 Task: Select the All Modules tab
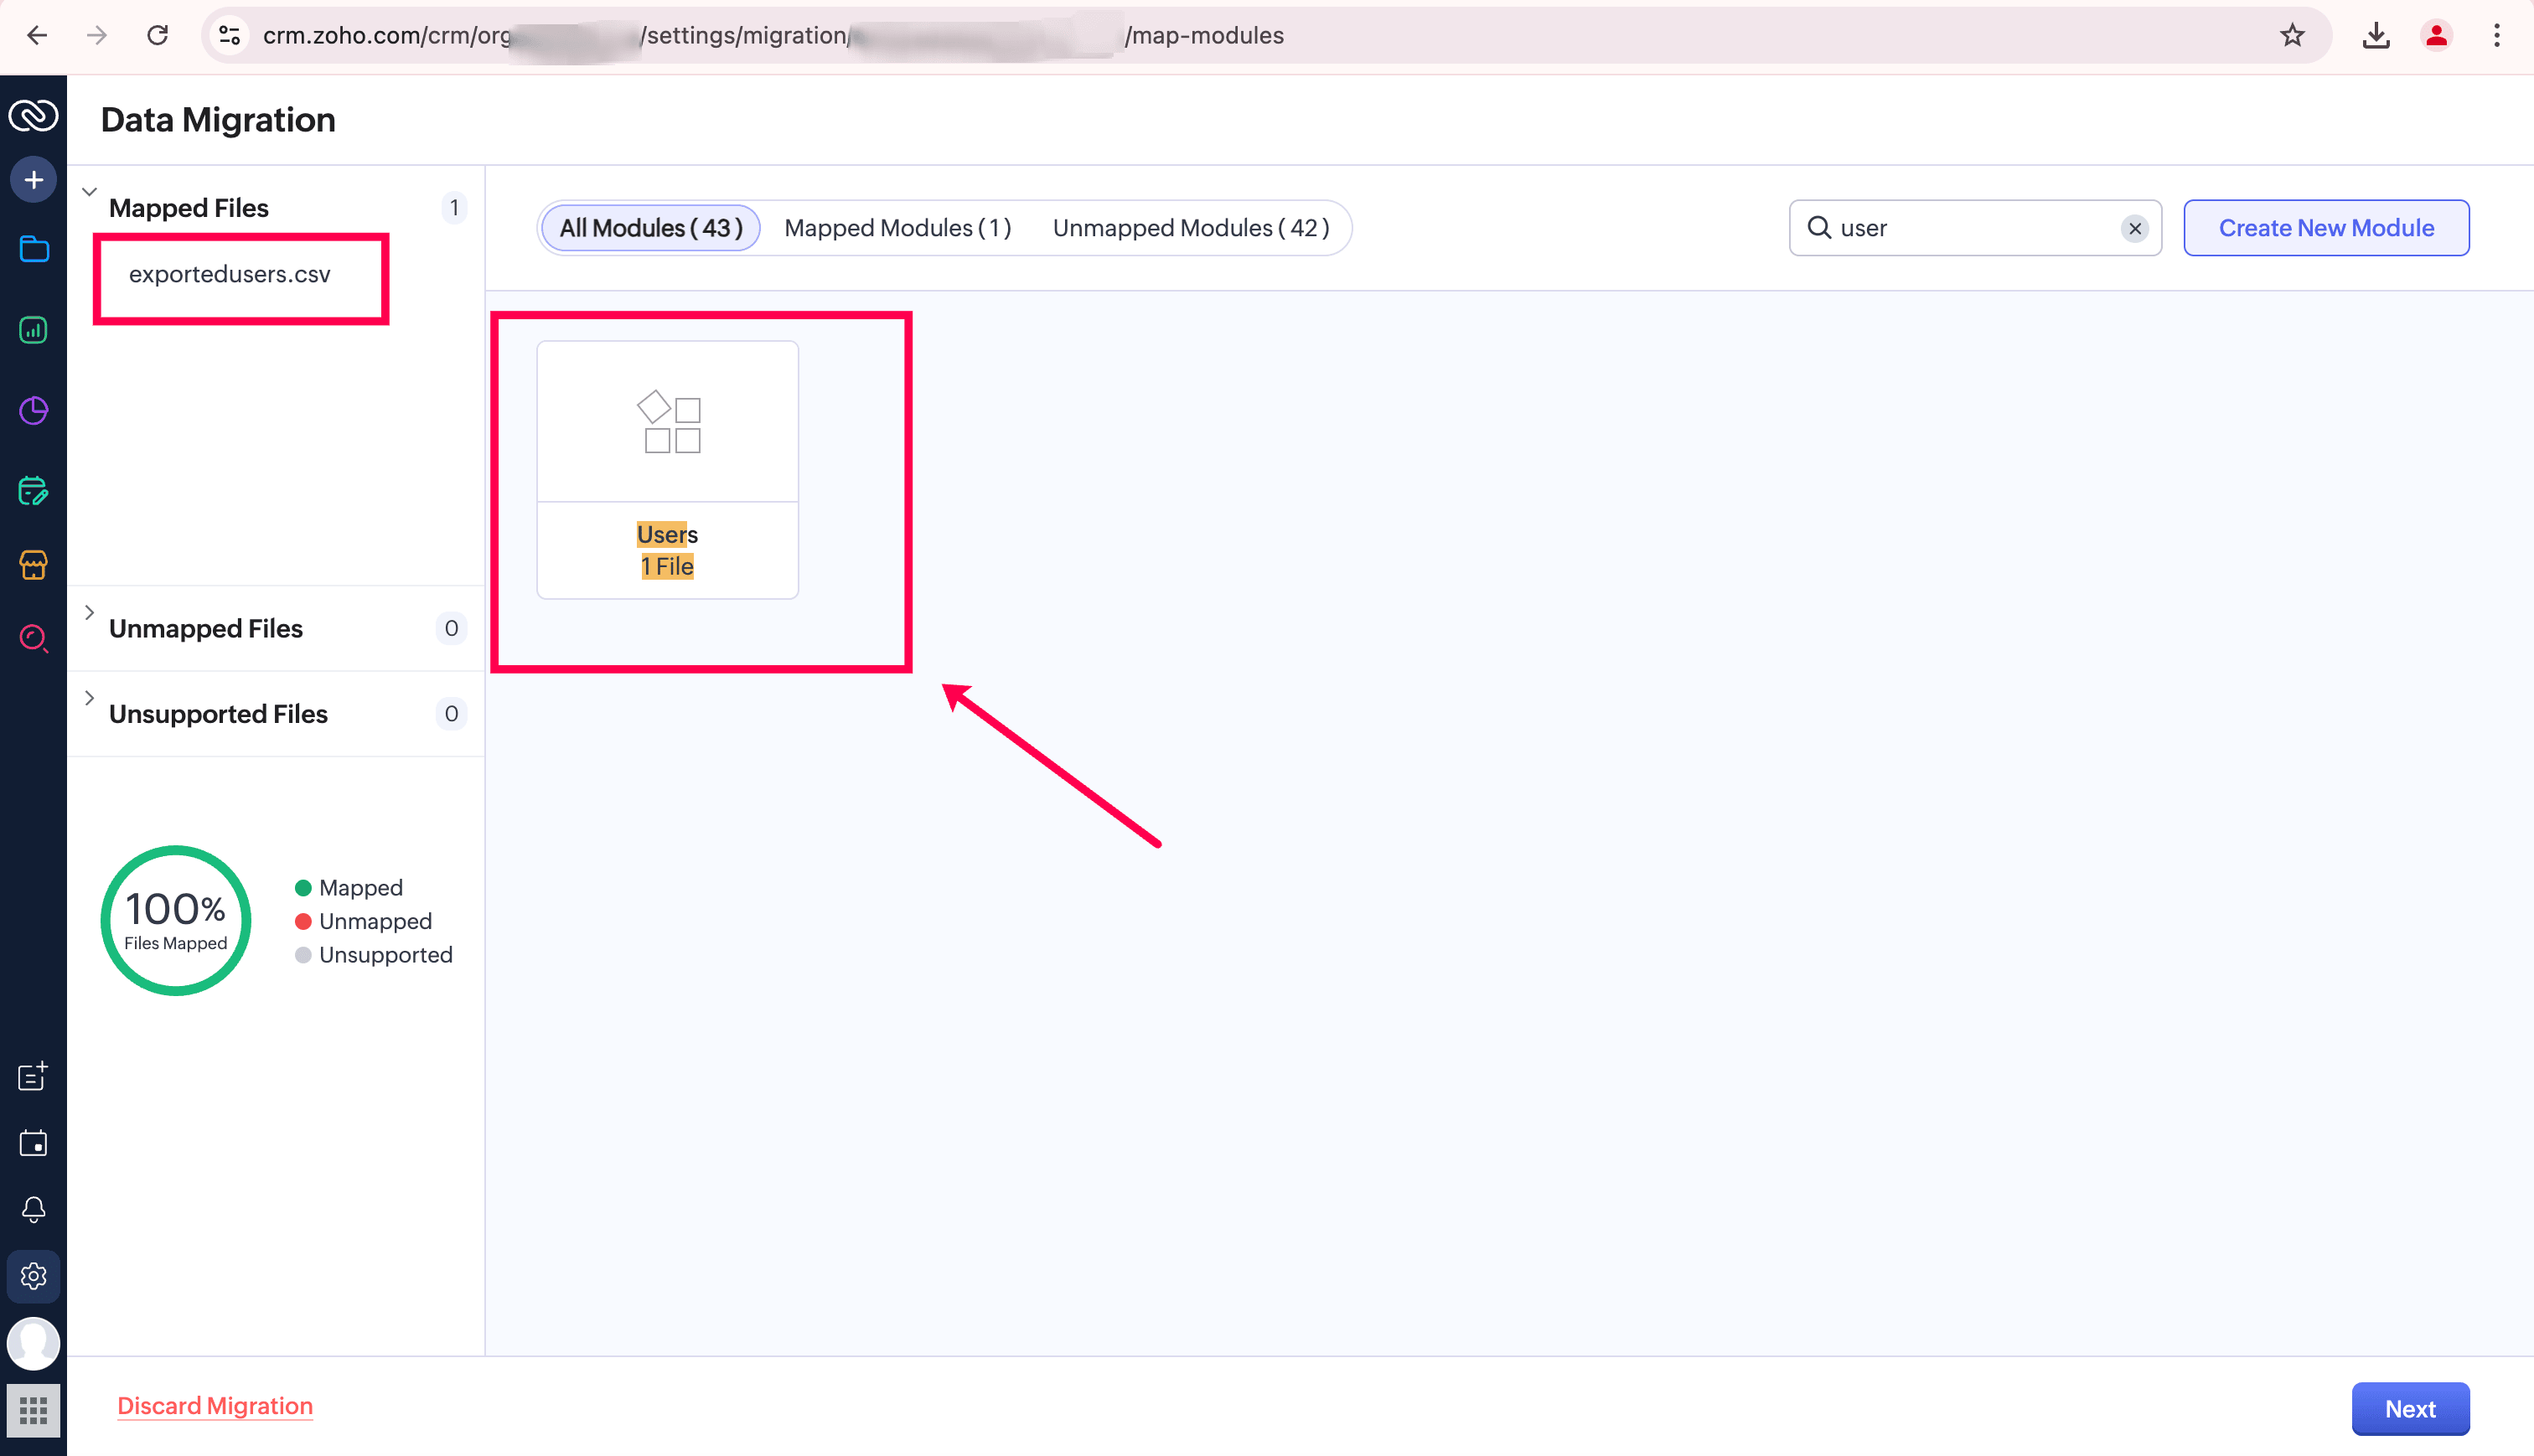[x=650, y=228]
